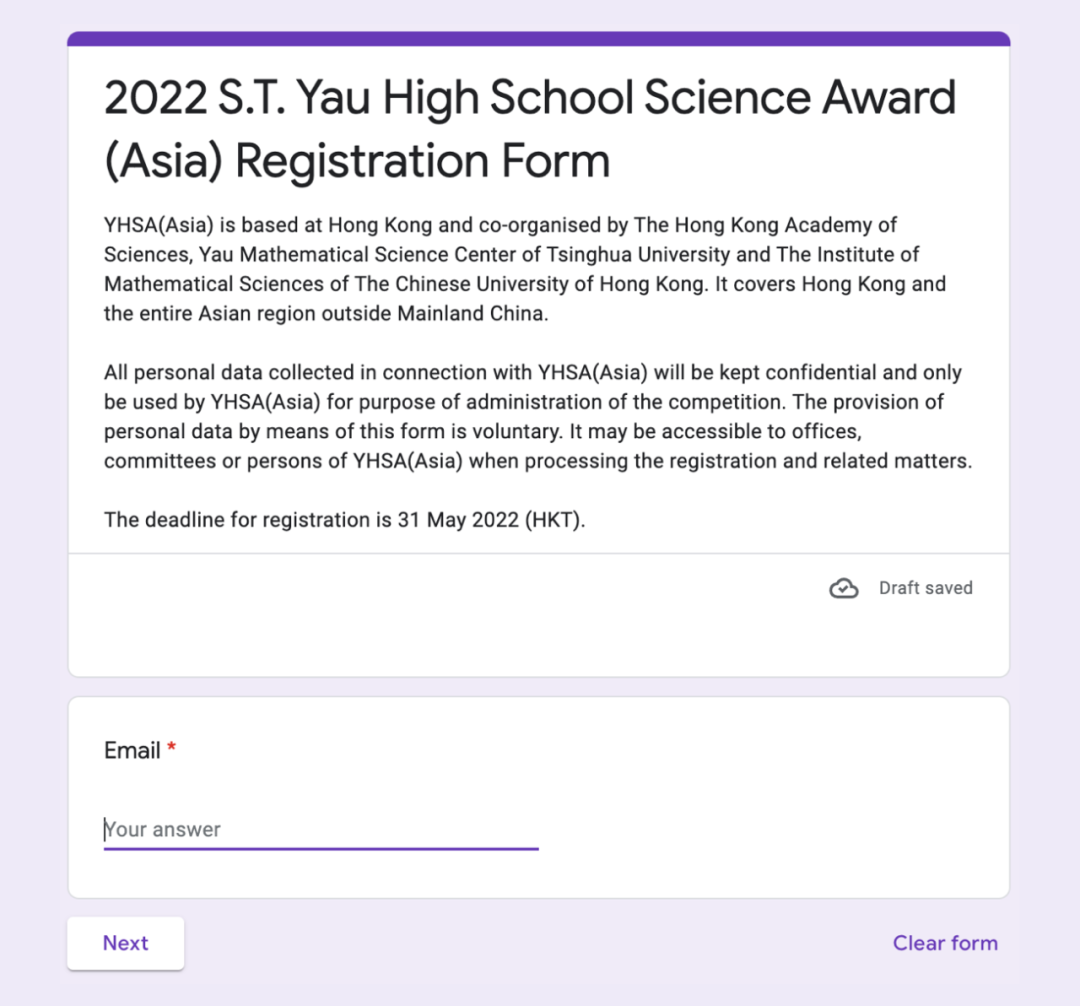Screen dimensions: 1080x1006
Task: Click inside the empty answer box for Email
Action: click(x=320, y=829)
